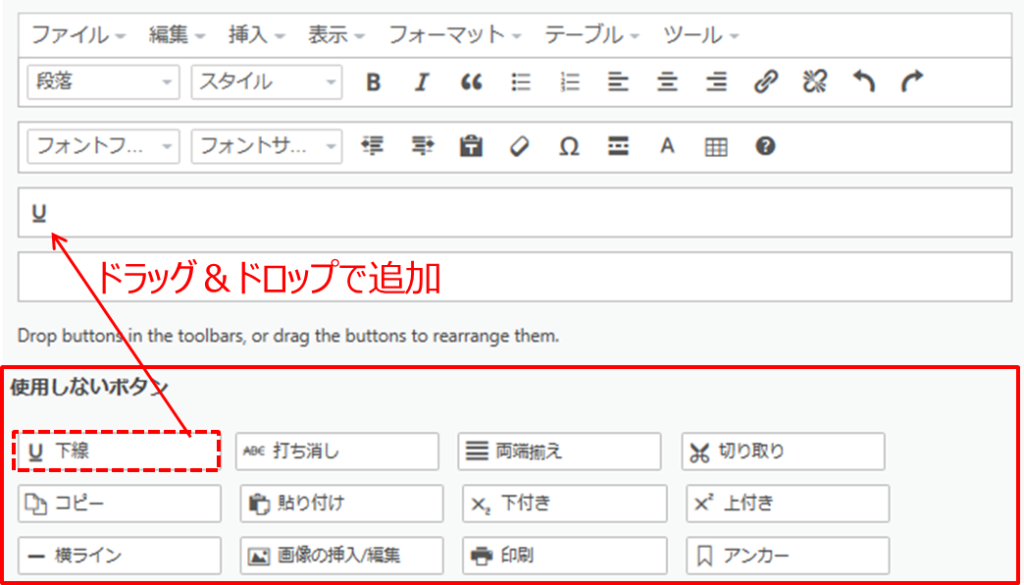Open the ファイル menu
This screenshot has width=1024, height=585.
78,35
